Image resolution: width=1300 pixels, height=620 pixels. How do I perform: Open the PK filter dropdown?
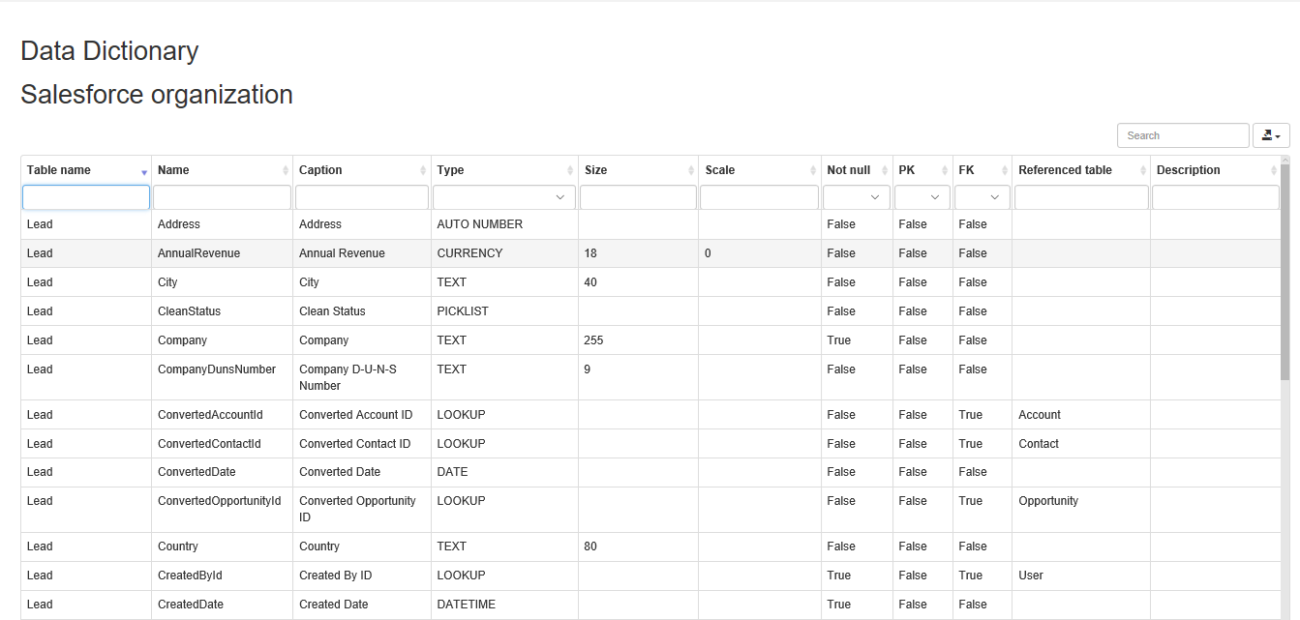920,198
